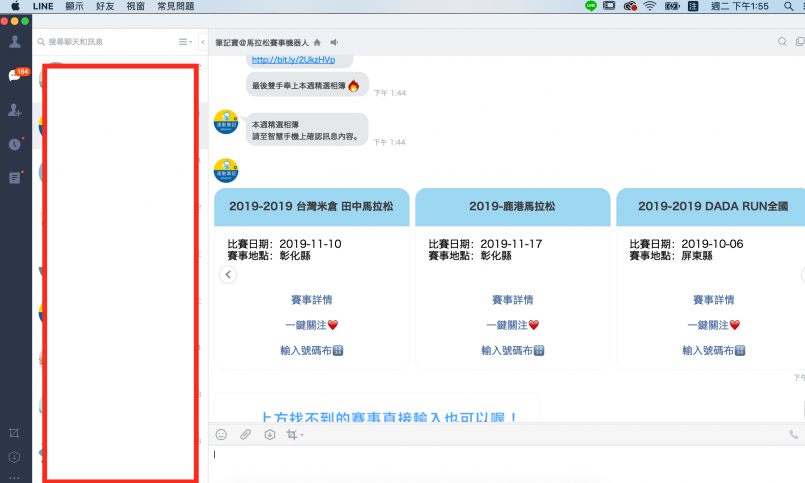The image size is (805, 483).
Task: Click the 比賽日期 2019-10-06 text
Action: (x=686, y=244)
